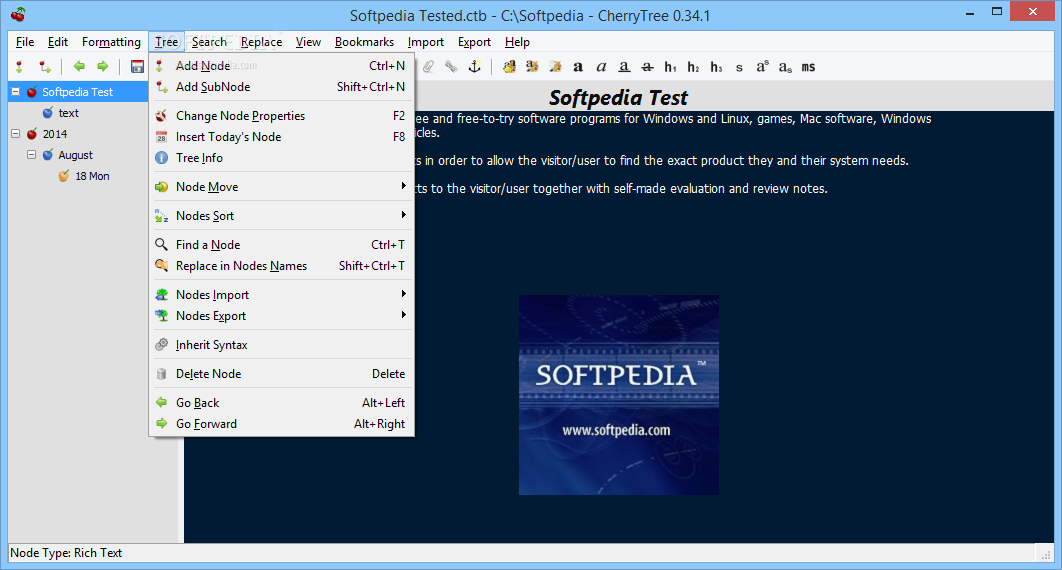Choose Add SubNode menu entry
Image resolution: width=1062 pixels, height=570 pixels.
[x=281, y=87]
